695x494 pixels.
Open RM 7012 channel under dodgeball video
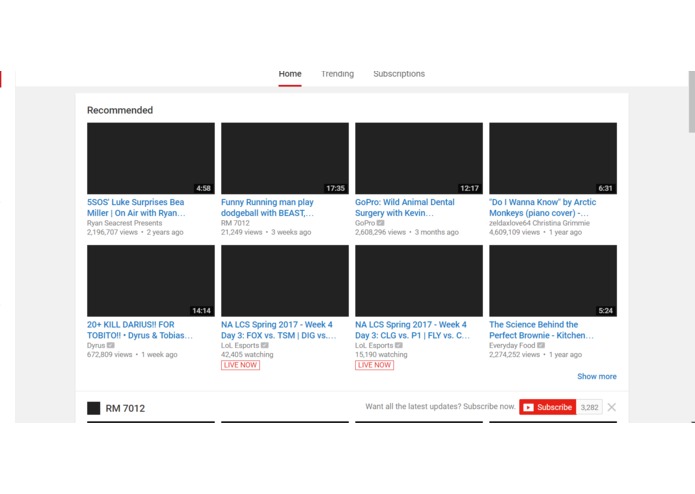click(235, 223)
